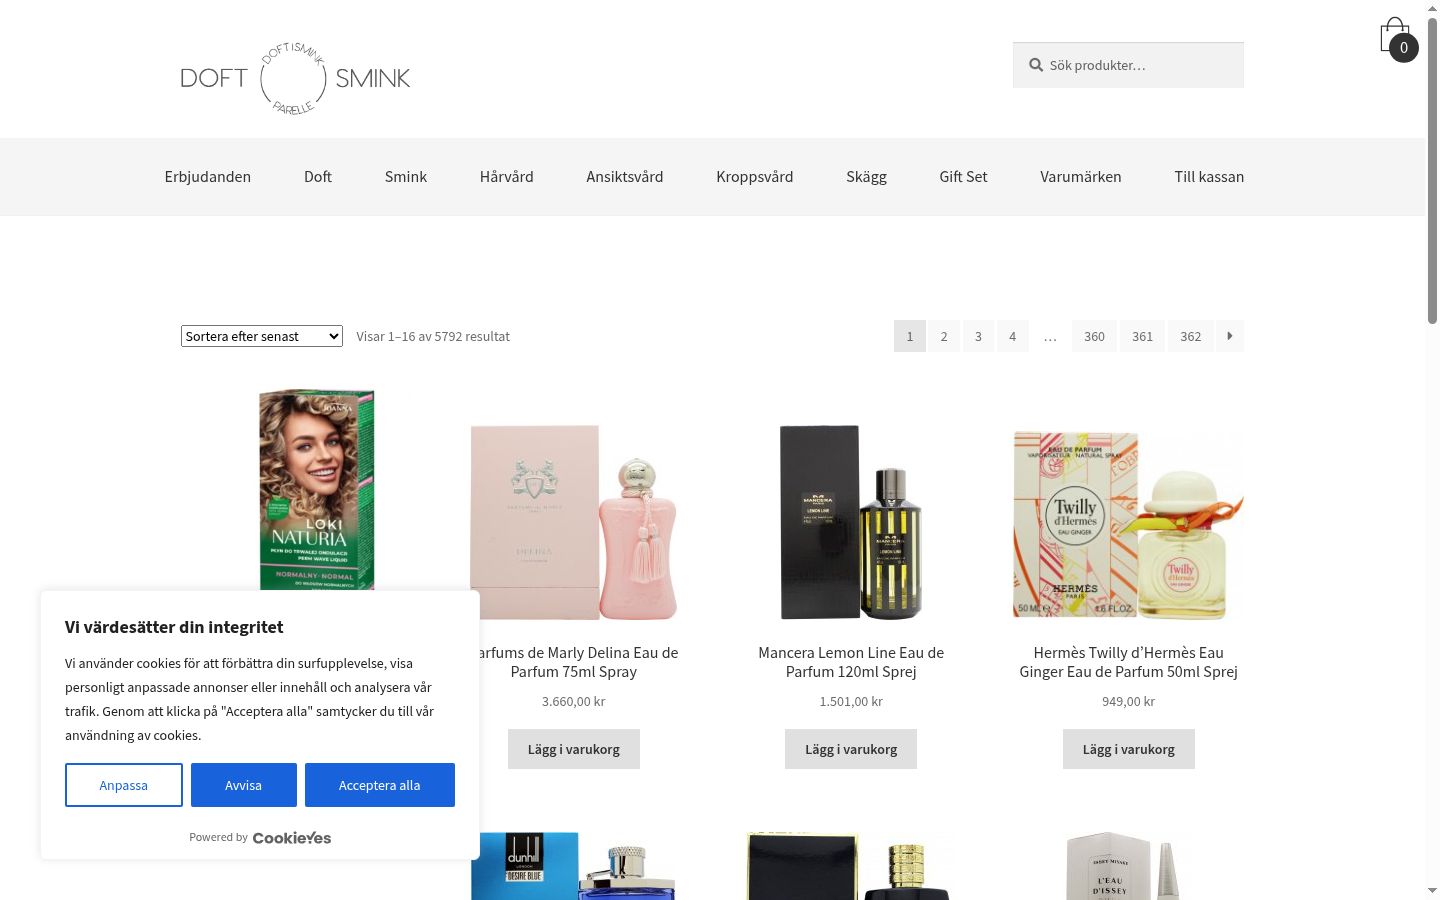Open the Gift Set menu item

(x=963, y=177)
